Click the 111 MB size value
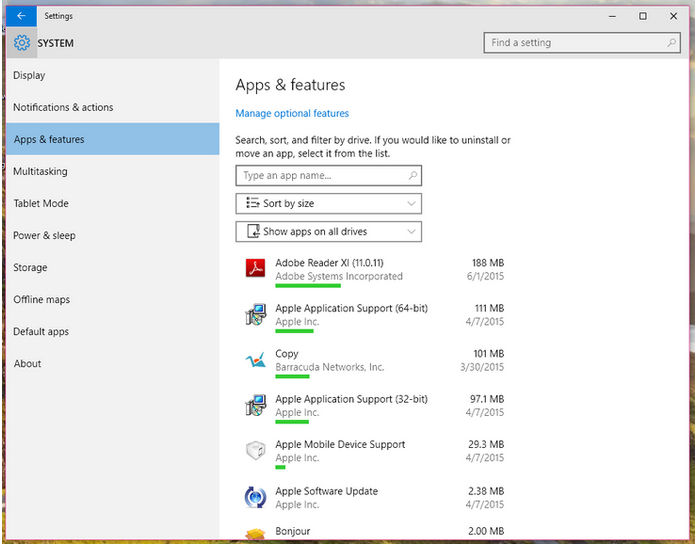 click(489, 308)
